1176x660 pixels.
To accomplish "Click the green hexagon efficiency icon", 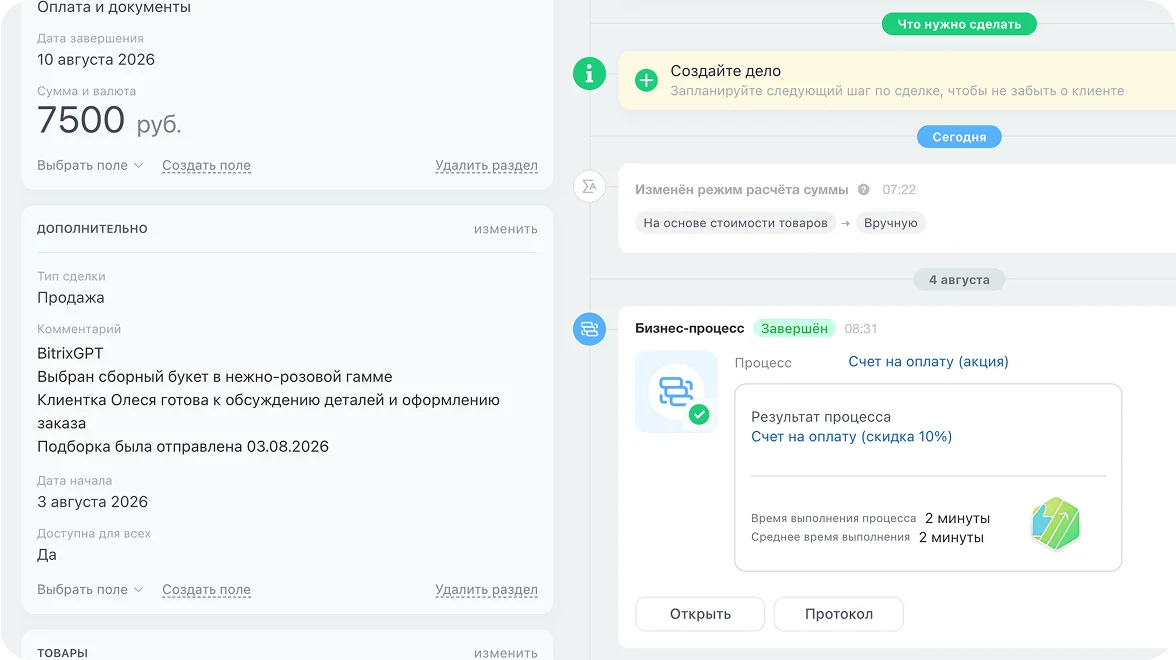I will 1055,524.
